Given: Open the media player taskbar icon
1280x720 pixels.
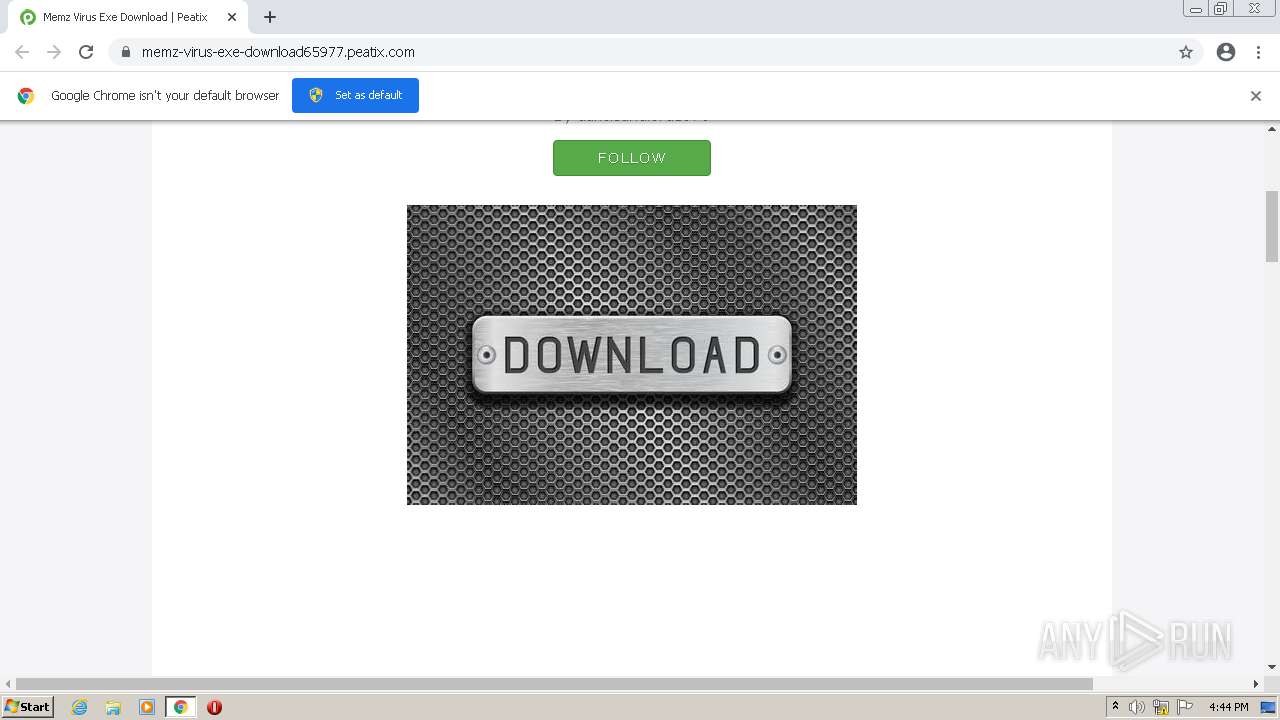Looking at the screenshot, I should [x=147, y=707].
